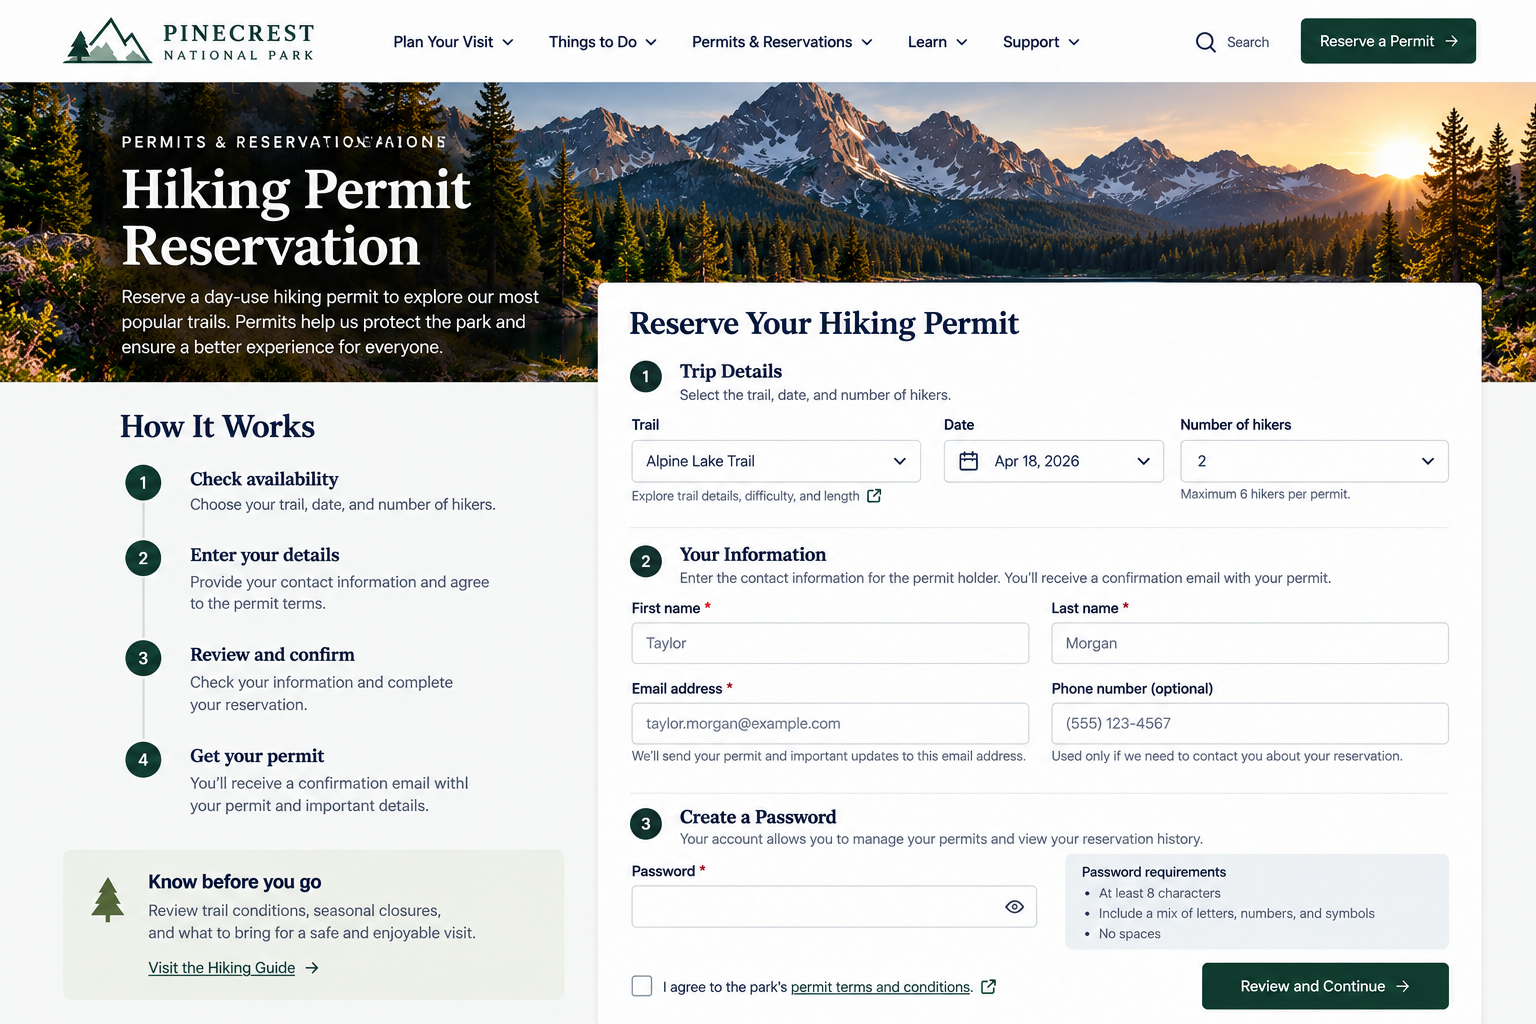Open the Number of hikers dropdown

[x=1314, y=461]
